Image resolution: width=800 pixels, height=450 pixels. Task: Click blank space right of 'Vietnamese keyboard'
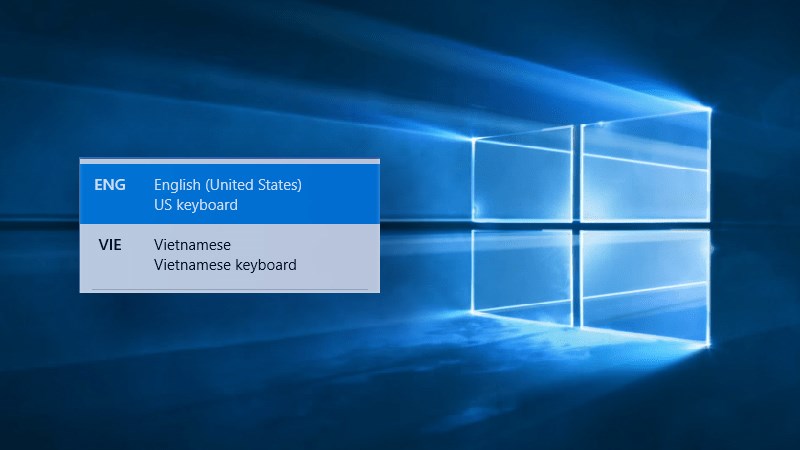[340, 265]
